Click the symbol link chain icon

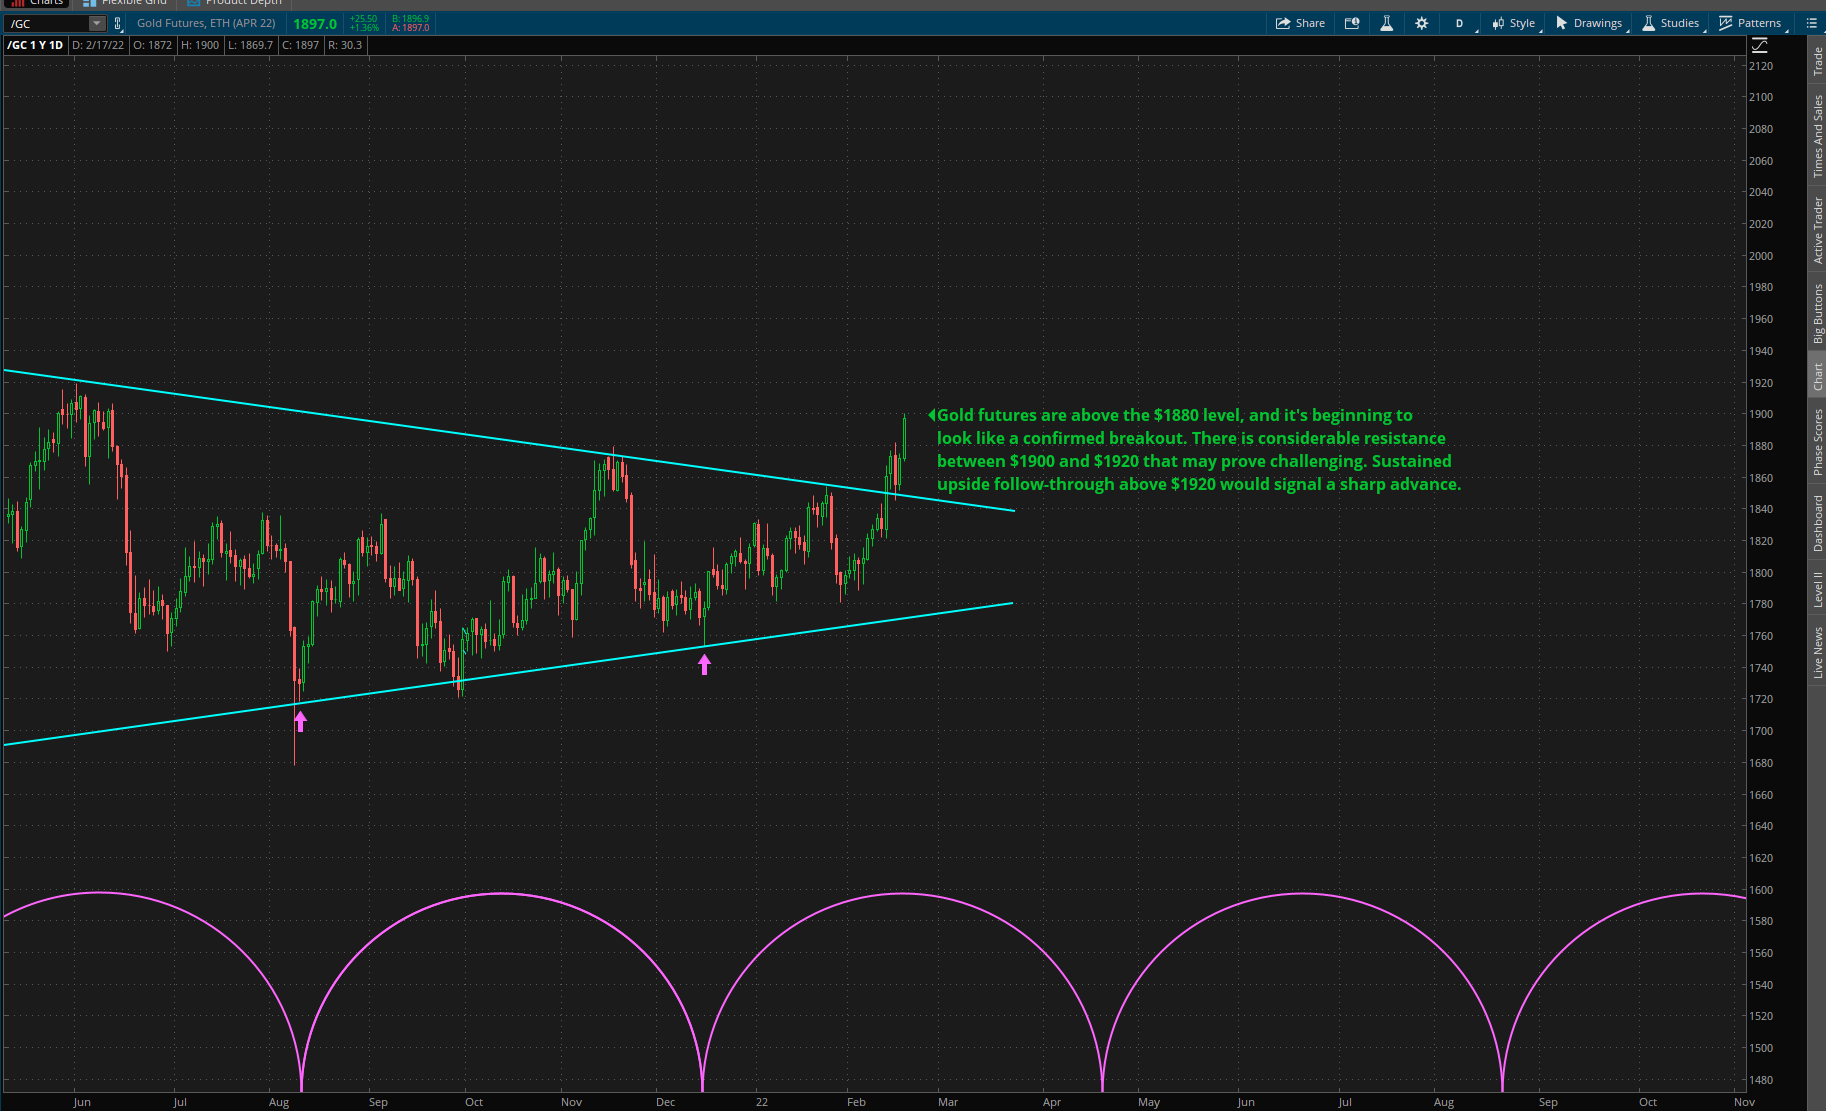click(x=118, y=23)
